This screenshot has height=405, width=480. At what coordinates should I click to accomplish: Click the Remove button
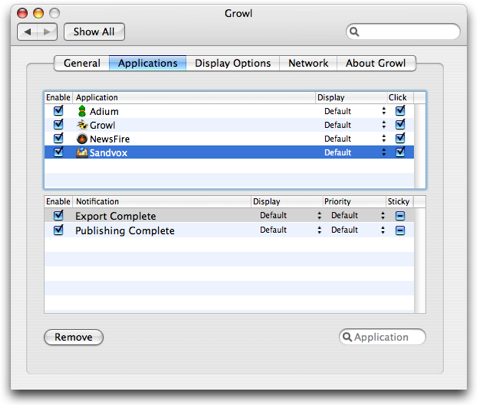74,337
